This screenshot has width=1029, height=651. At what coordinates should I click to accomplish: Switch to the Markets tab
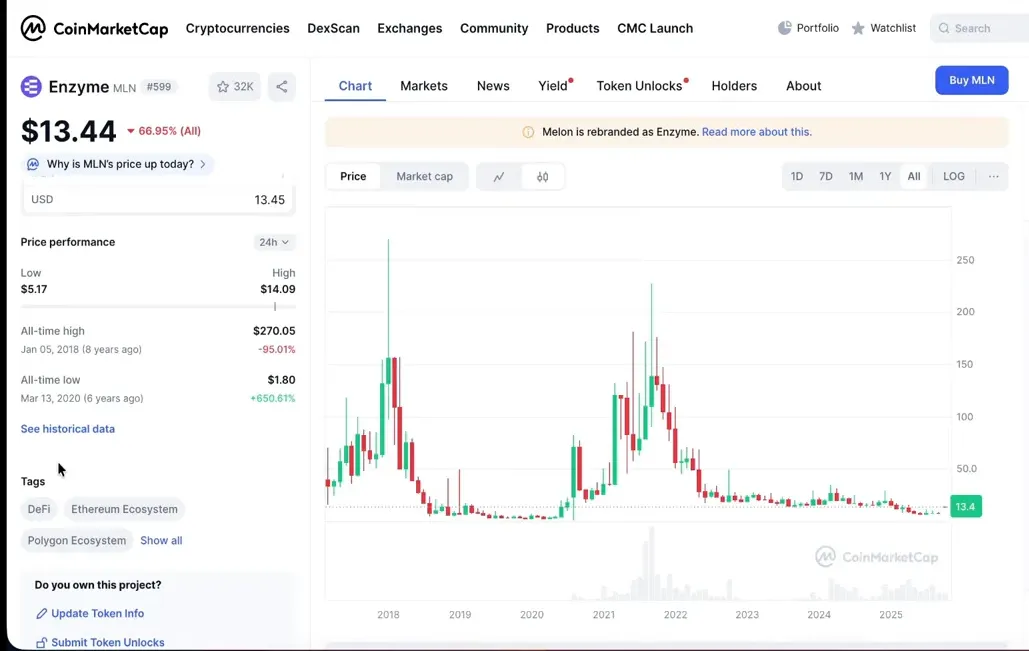pos(424,86)
